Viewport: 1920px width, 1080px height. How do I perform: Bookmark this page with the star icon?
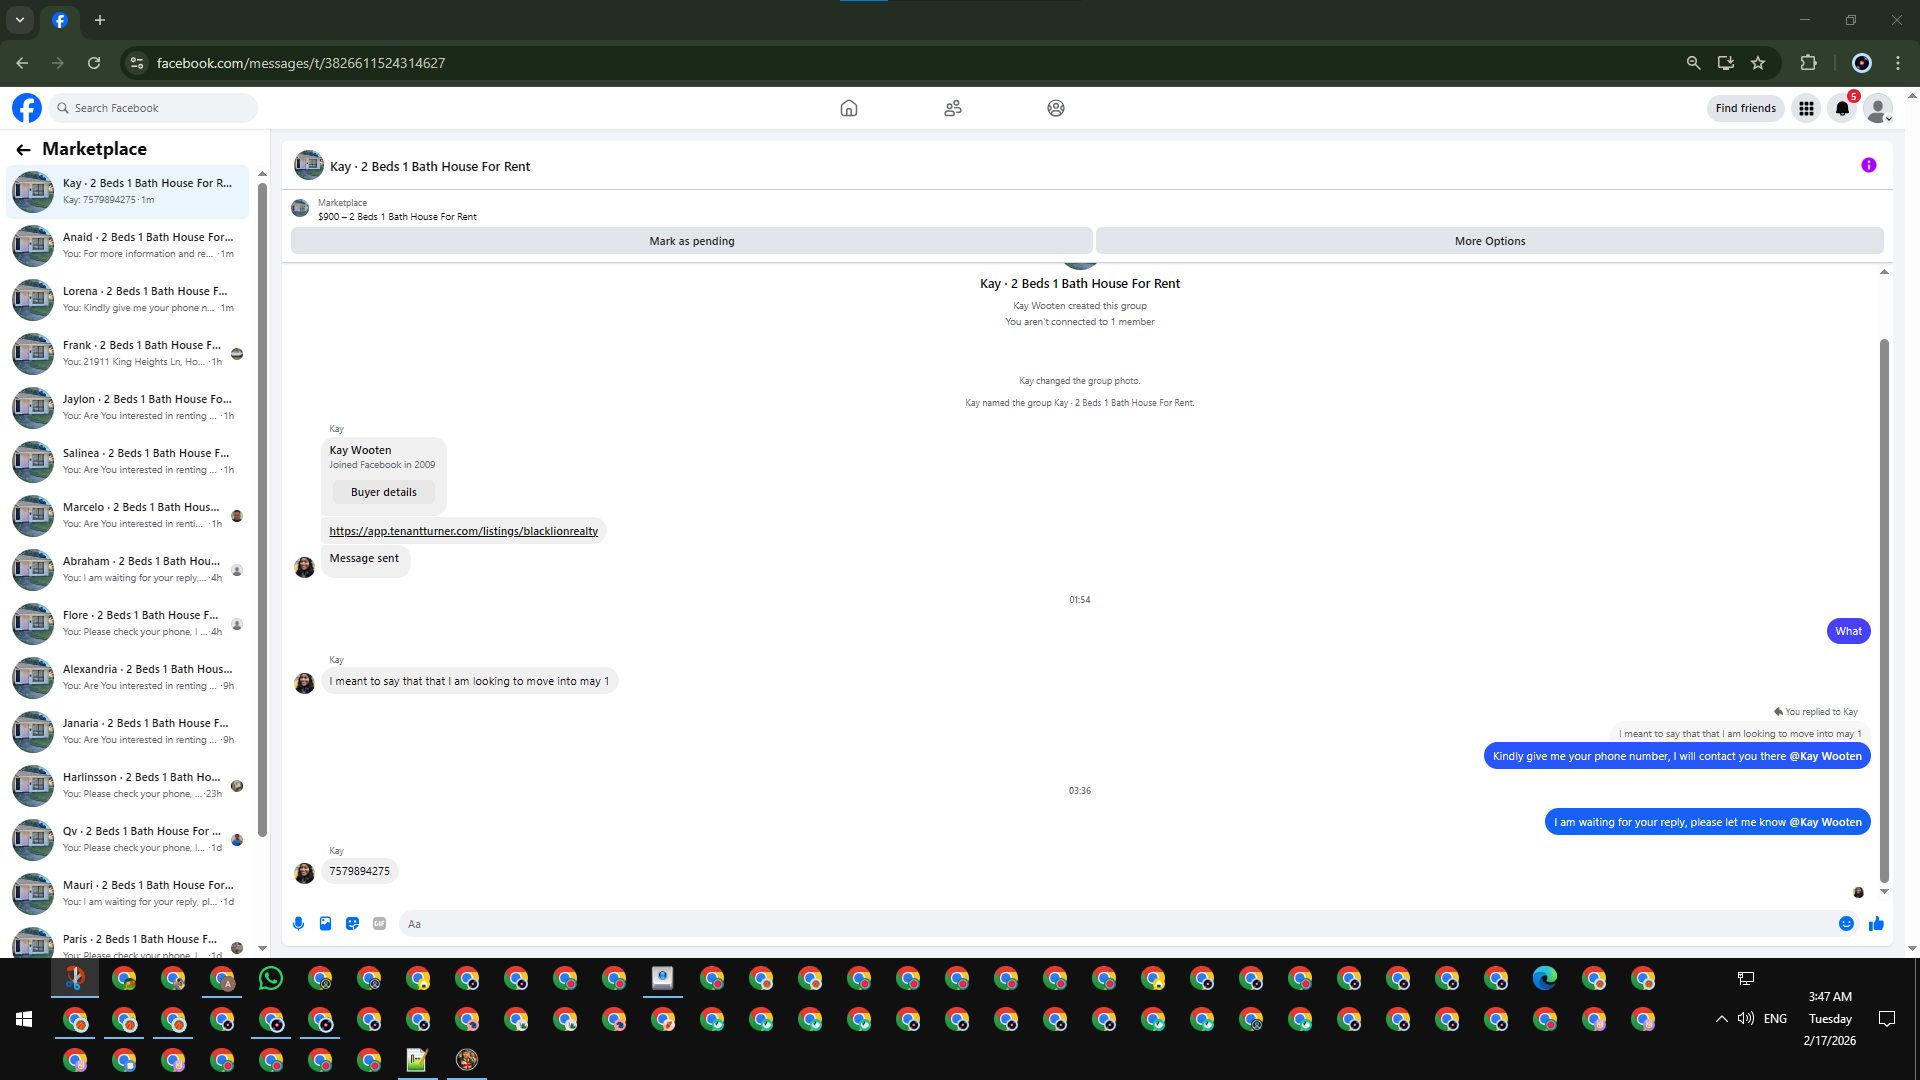tap(1758, 63)
